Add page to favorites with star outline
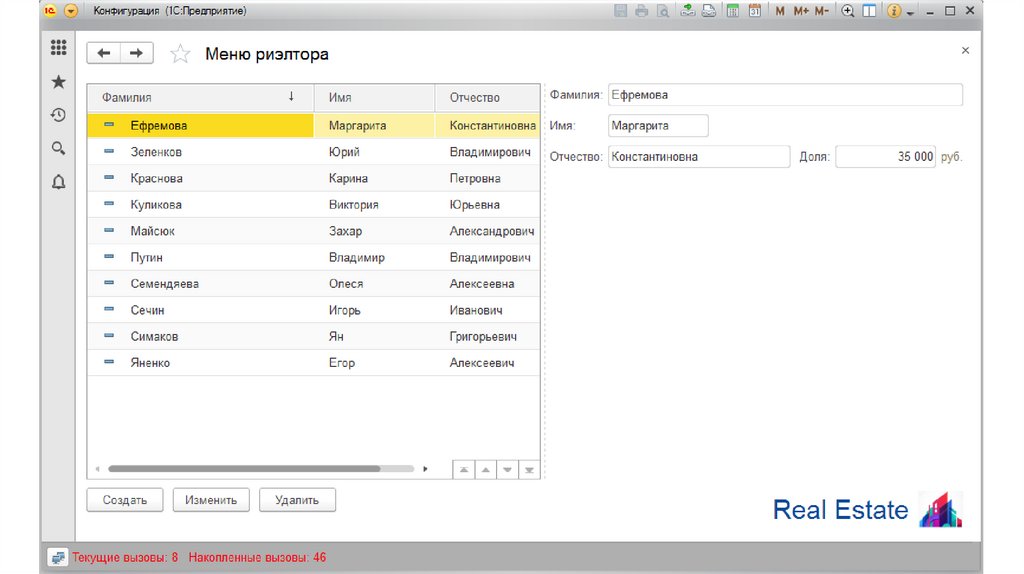Viewport: 1024px width, 574px height. 180,54
